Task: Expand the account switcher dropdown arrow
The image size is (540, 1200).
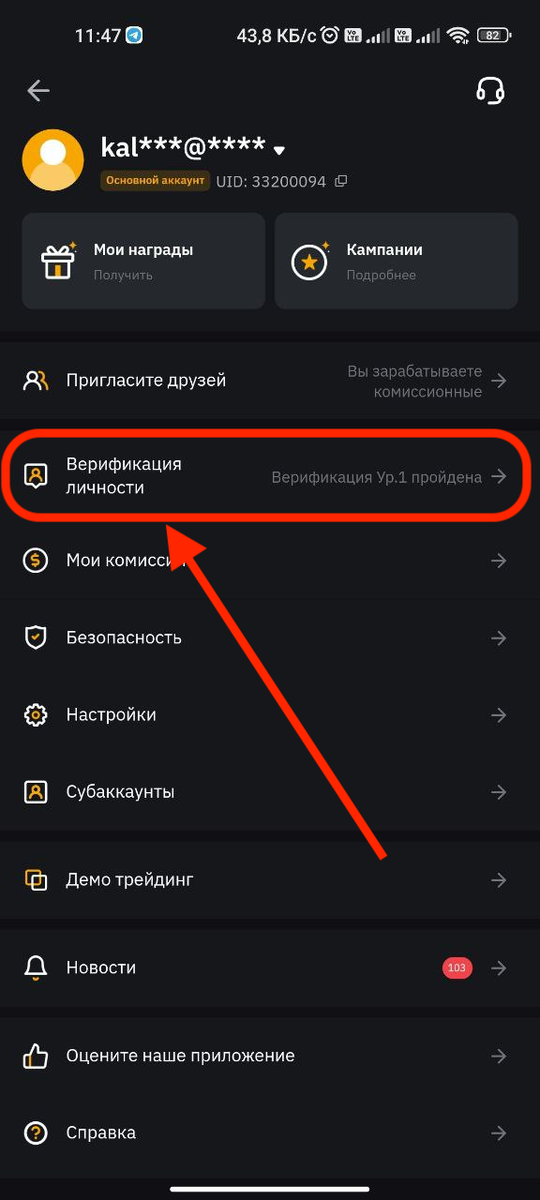Action: click(x=280, y=150)
